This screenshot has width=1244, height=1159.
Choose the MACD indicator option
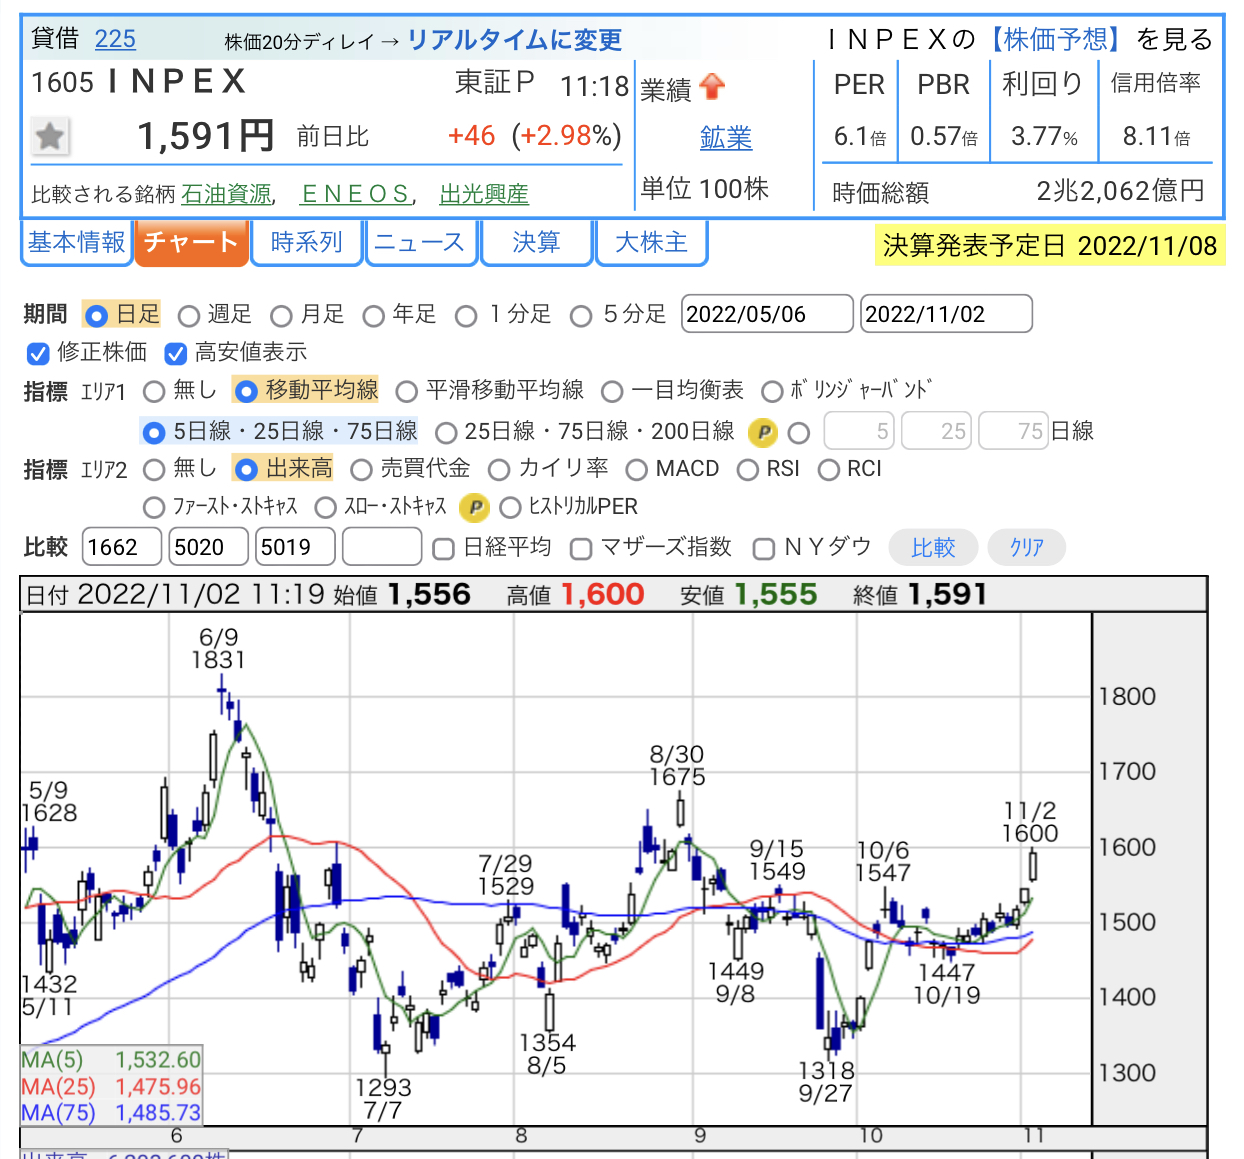click(x=637, y=470)
